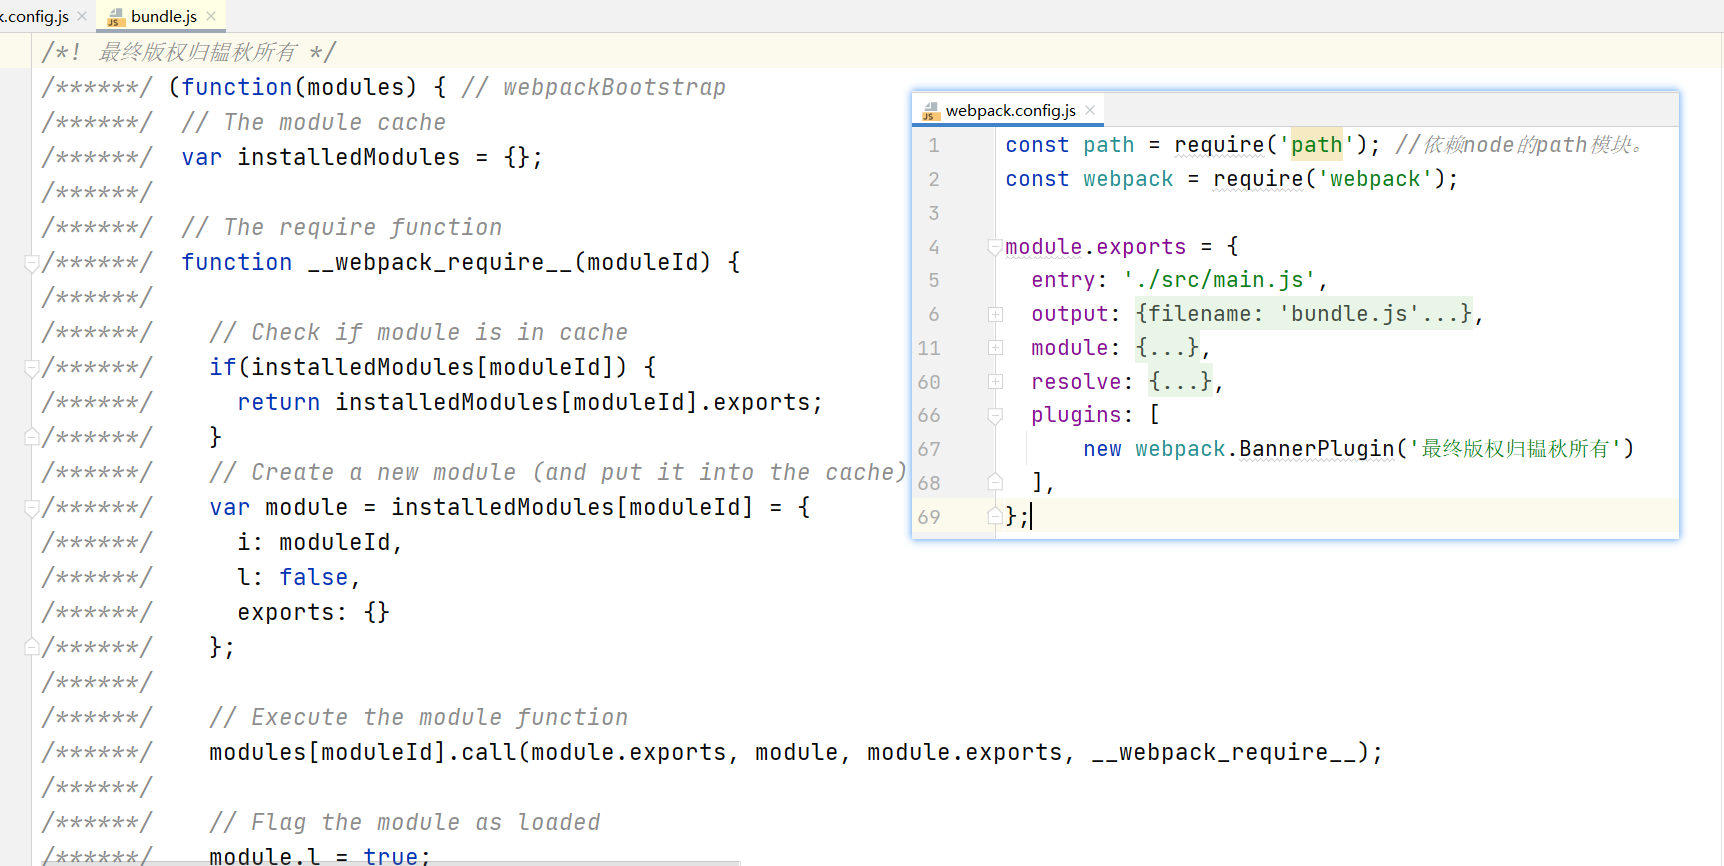Click './src/main.js' entry string
The image size is (1724, 866).
[1219, 280]
